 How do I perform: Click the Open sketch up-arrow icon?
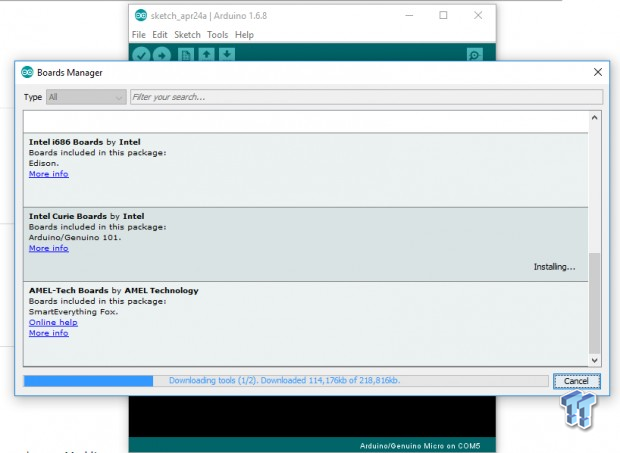pos(206,54)
